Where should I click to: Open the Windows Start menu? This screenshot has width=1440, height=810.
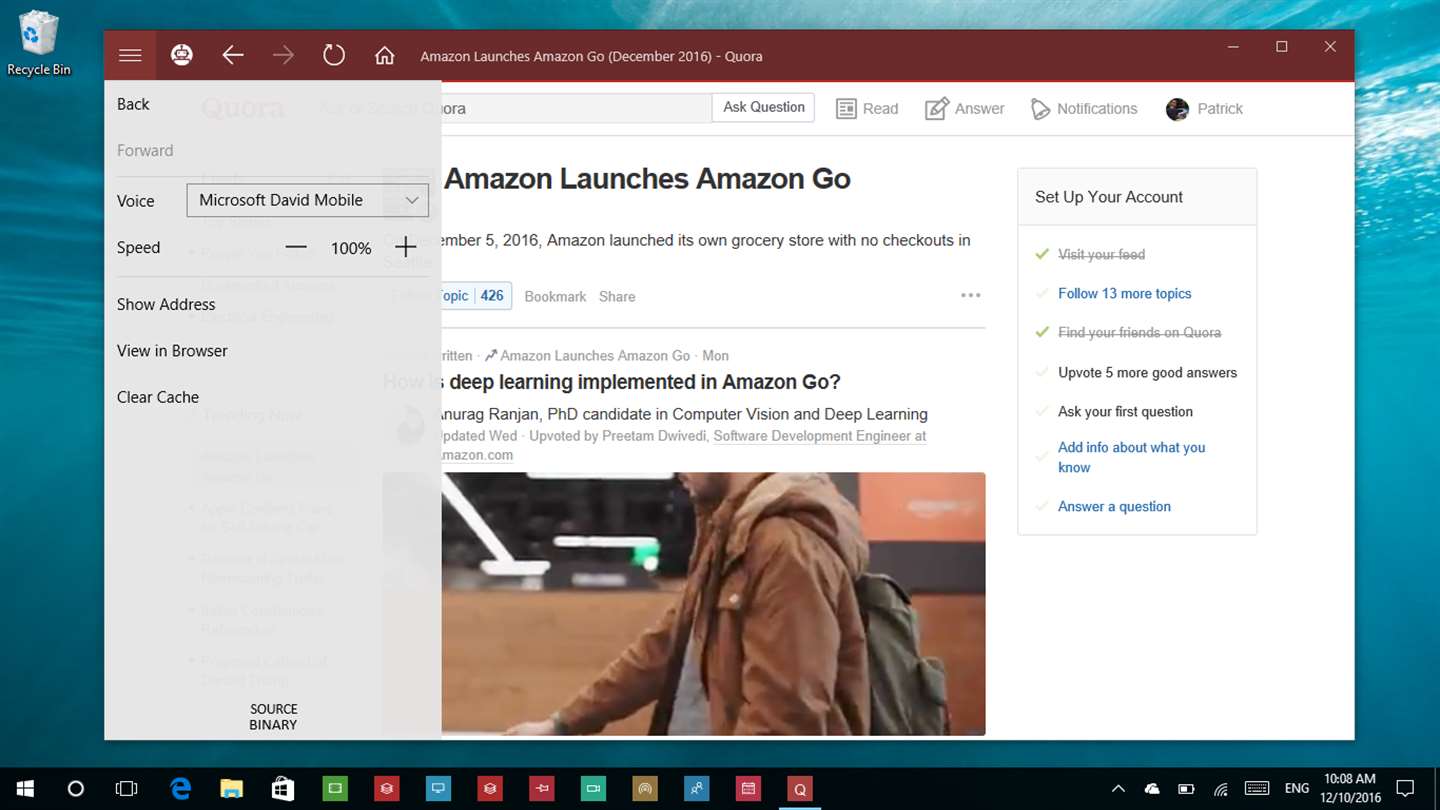pos(24,789)
